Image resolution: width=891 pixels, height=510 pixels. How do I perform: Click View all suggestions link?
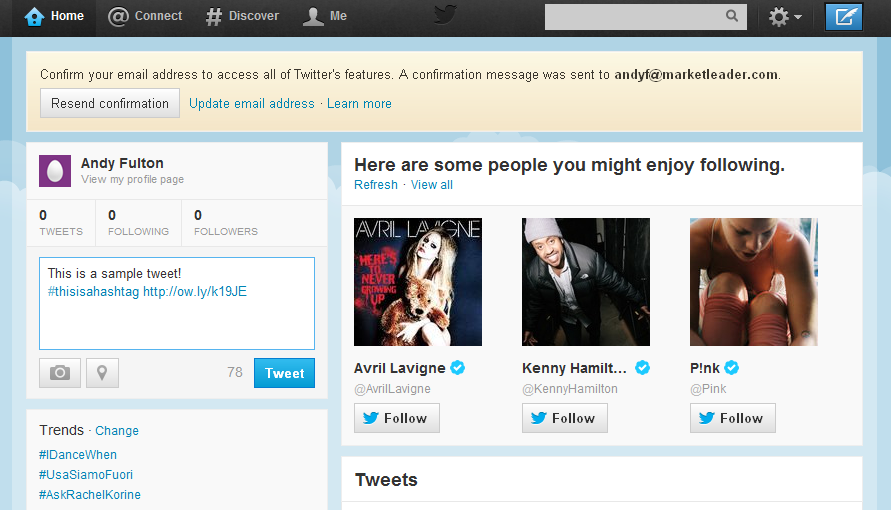coord(432,185)
